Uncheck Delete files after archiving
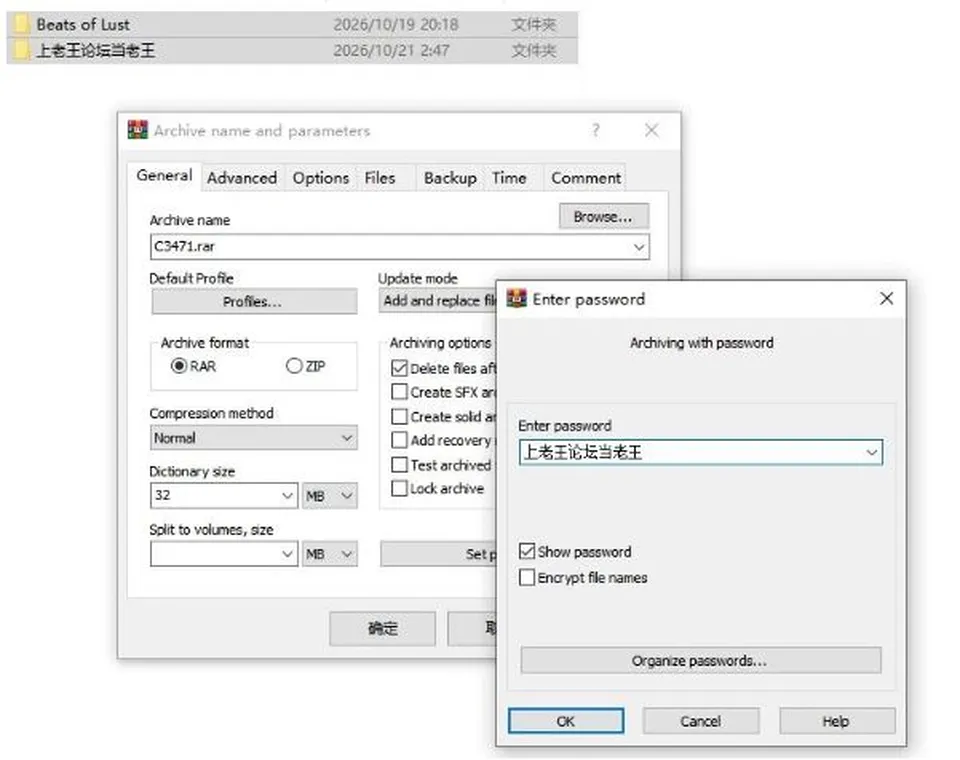Screen dimensions: 960x760 399,368
